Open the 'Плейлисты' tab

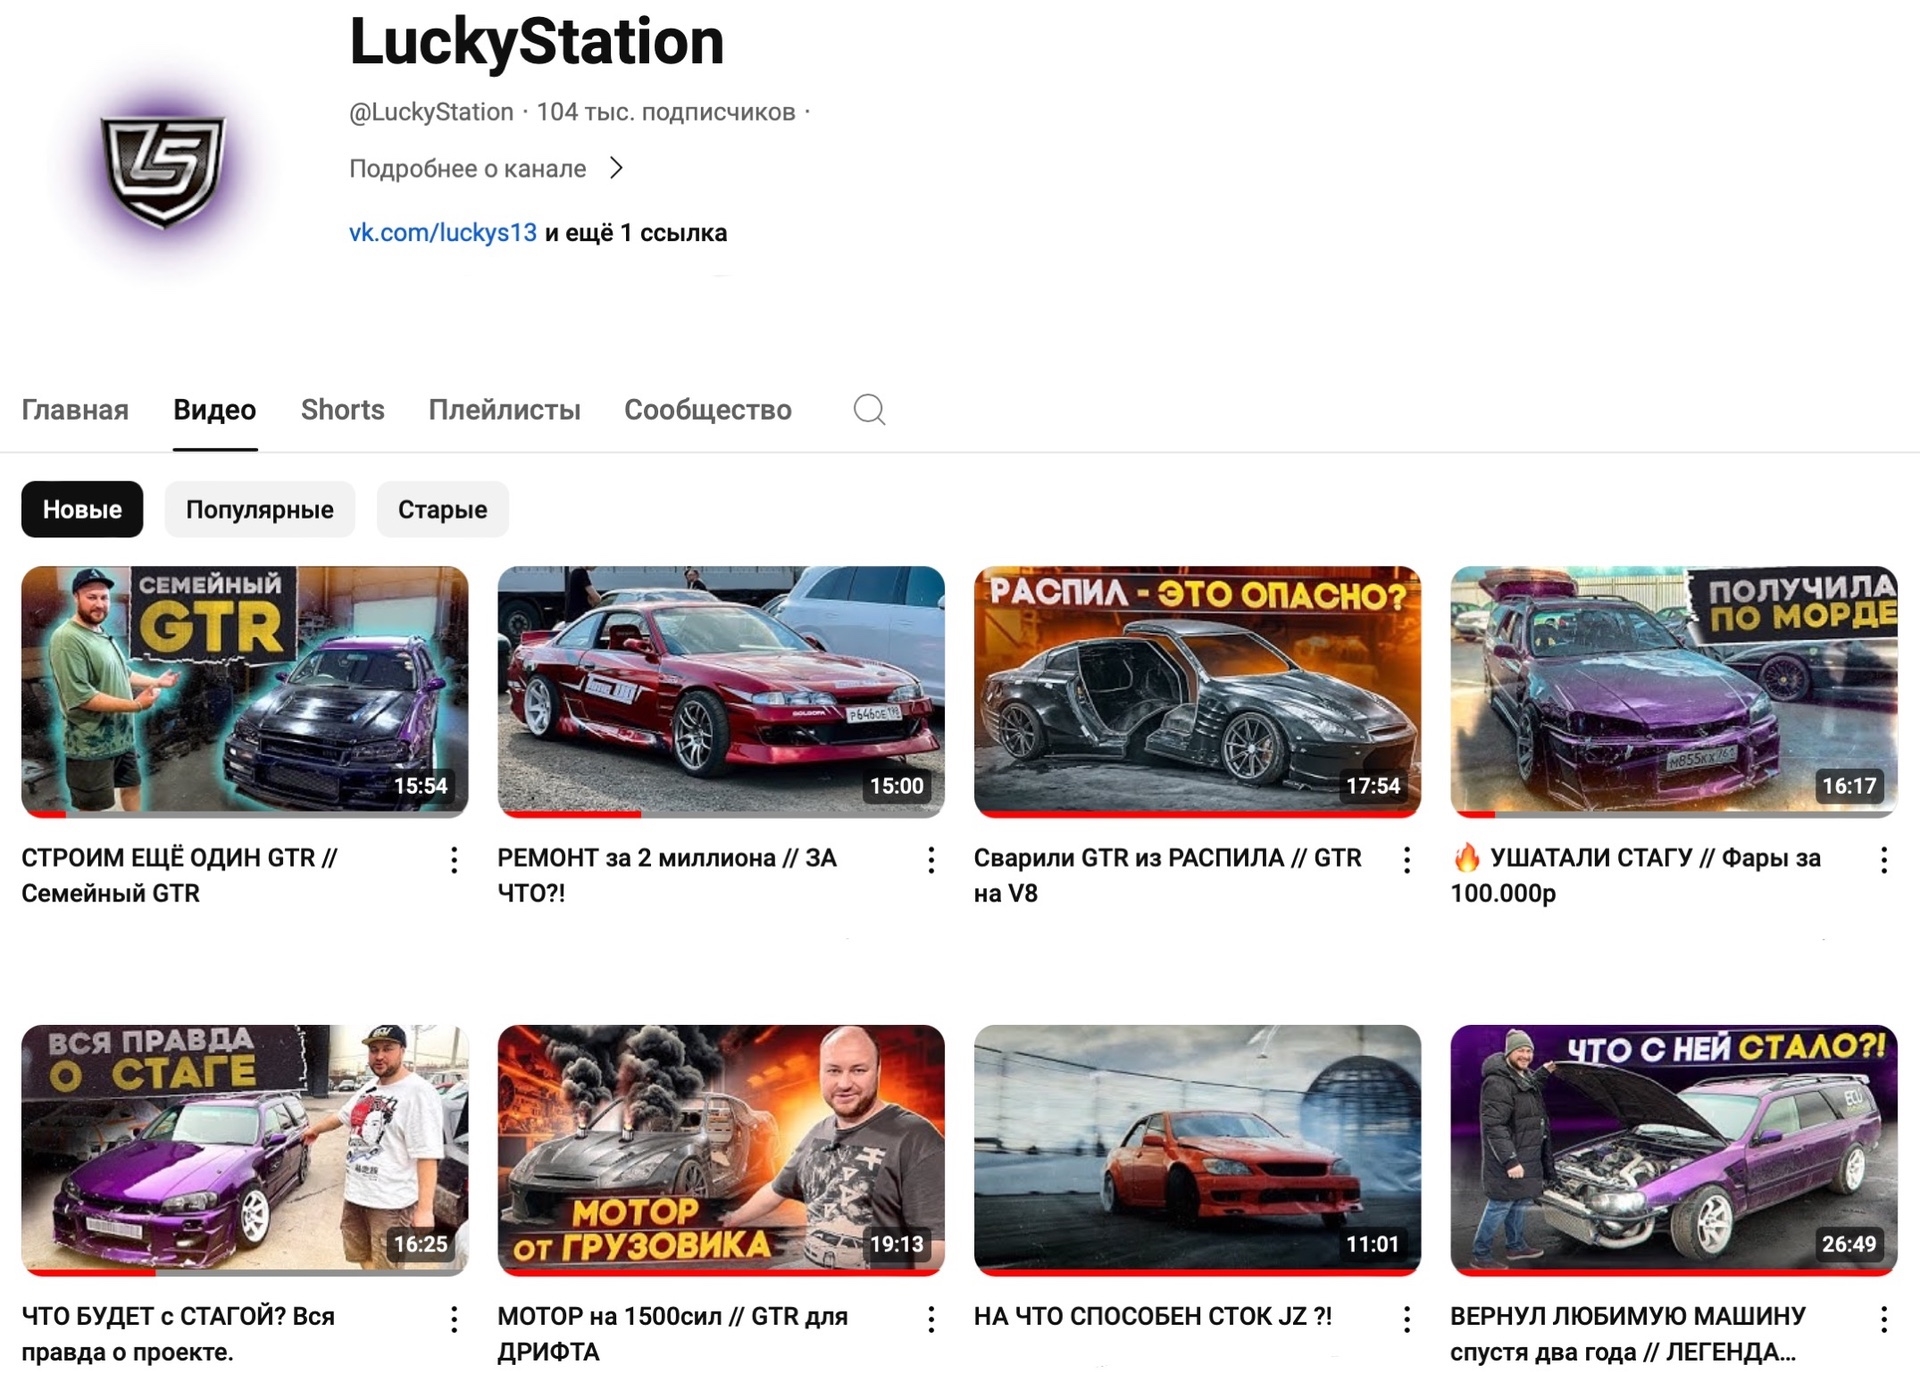click(x=505, y=410)
